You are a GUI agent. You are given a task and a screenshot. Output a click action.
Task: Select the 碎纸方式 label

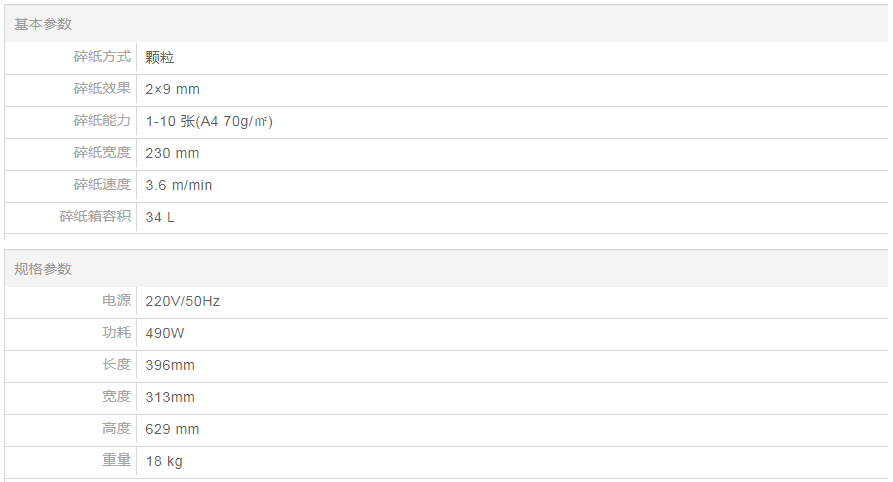102,57
